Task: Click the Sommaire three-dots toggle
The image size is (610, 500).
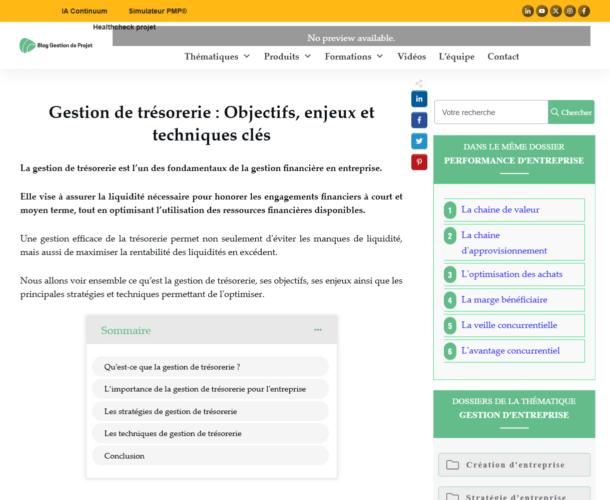Action: coord(318,330)
